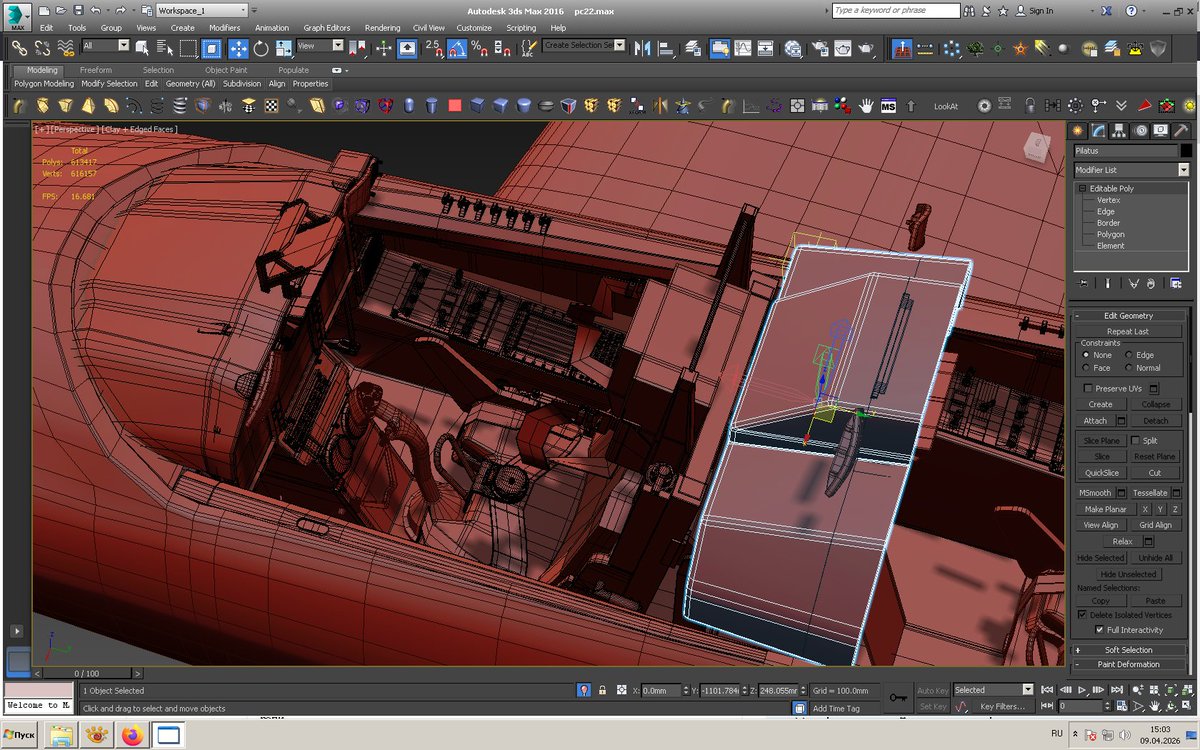1200x750 pixels.
Task: Activate the Select and Rotate tool
Action: click(x=262, y=47)
